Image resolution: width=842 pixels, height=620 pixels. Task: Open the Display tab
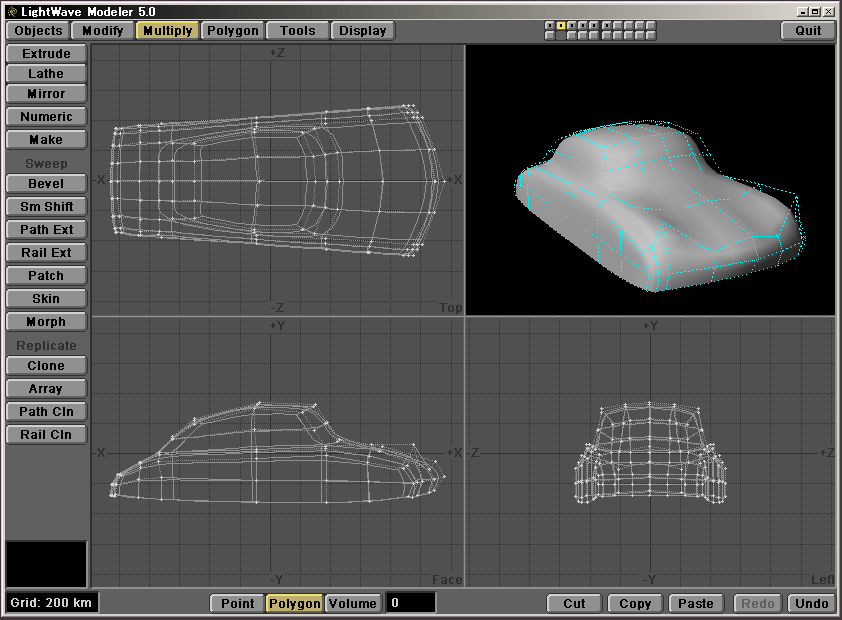click(362, 30)
